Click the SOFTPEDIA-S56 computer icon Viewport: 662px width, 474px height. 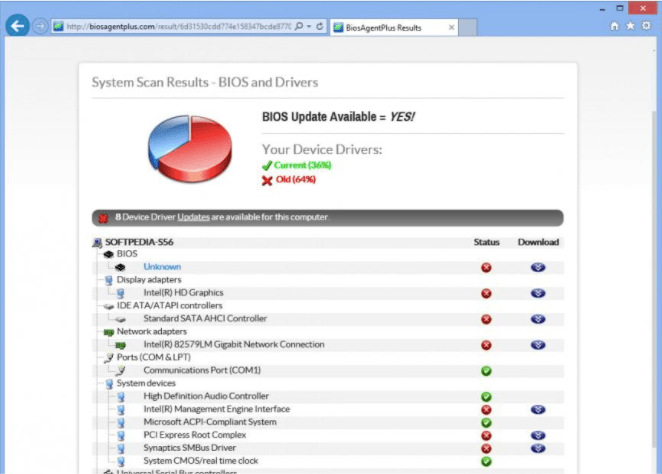click(x=97, y=242)
